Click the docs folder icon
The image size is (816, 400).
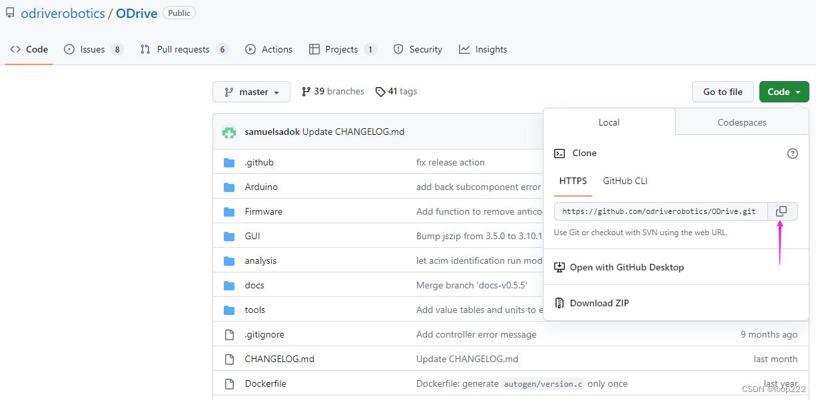[x=229, y=286]
